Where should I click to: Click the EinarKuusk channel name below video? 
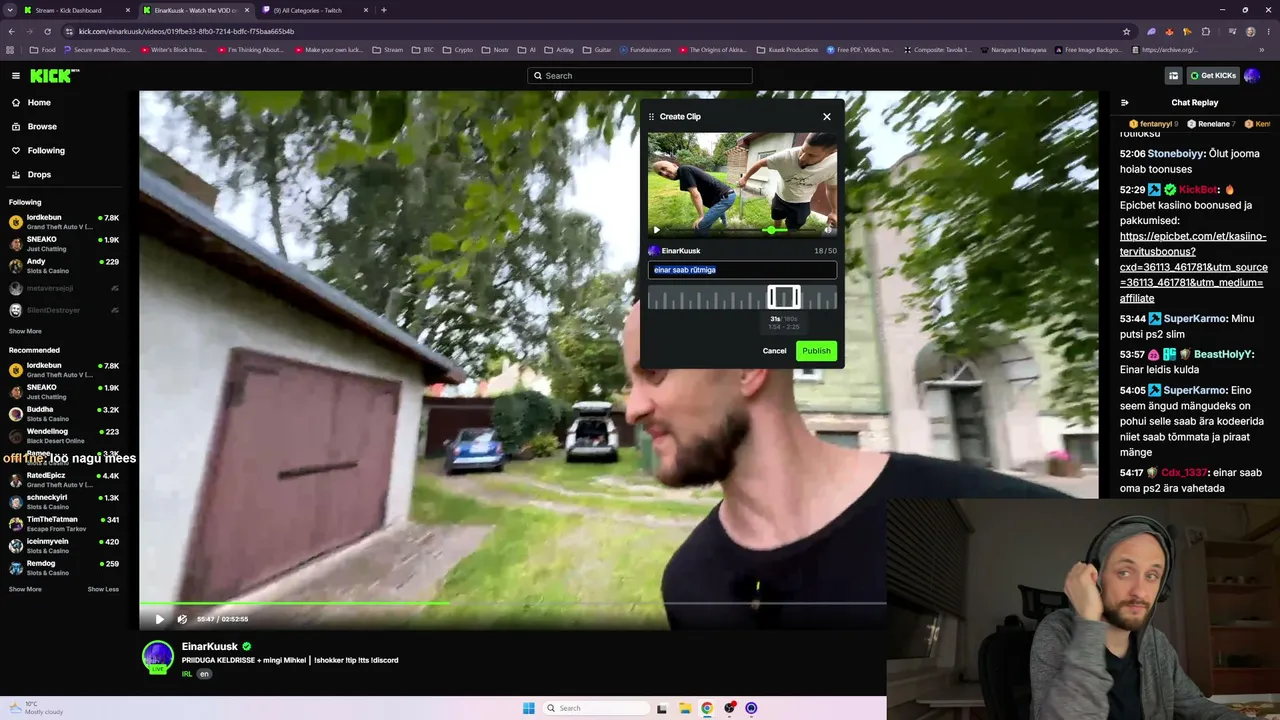(210, 647)
